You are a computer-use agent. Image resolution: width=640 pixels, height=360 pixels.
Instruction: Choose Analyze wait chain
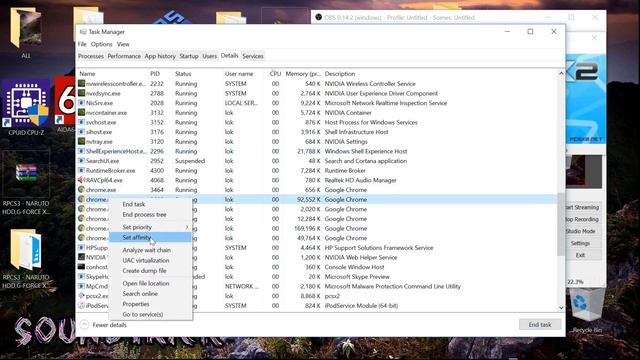tap(151, 250)
